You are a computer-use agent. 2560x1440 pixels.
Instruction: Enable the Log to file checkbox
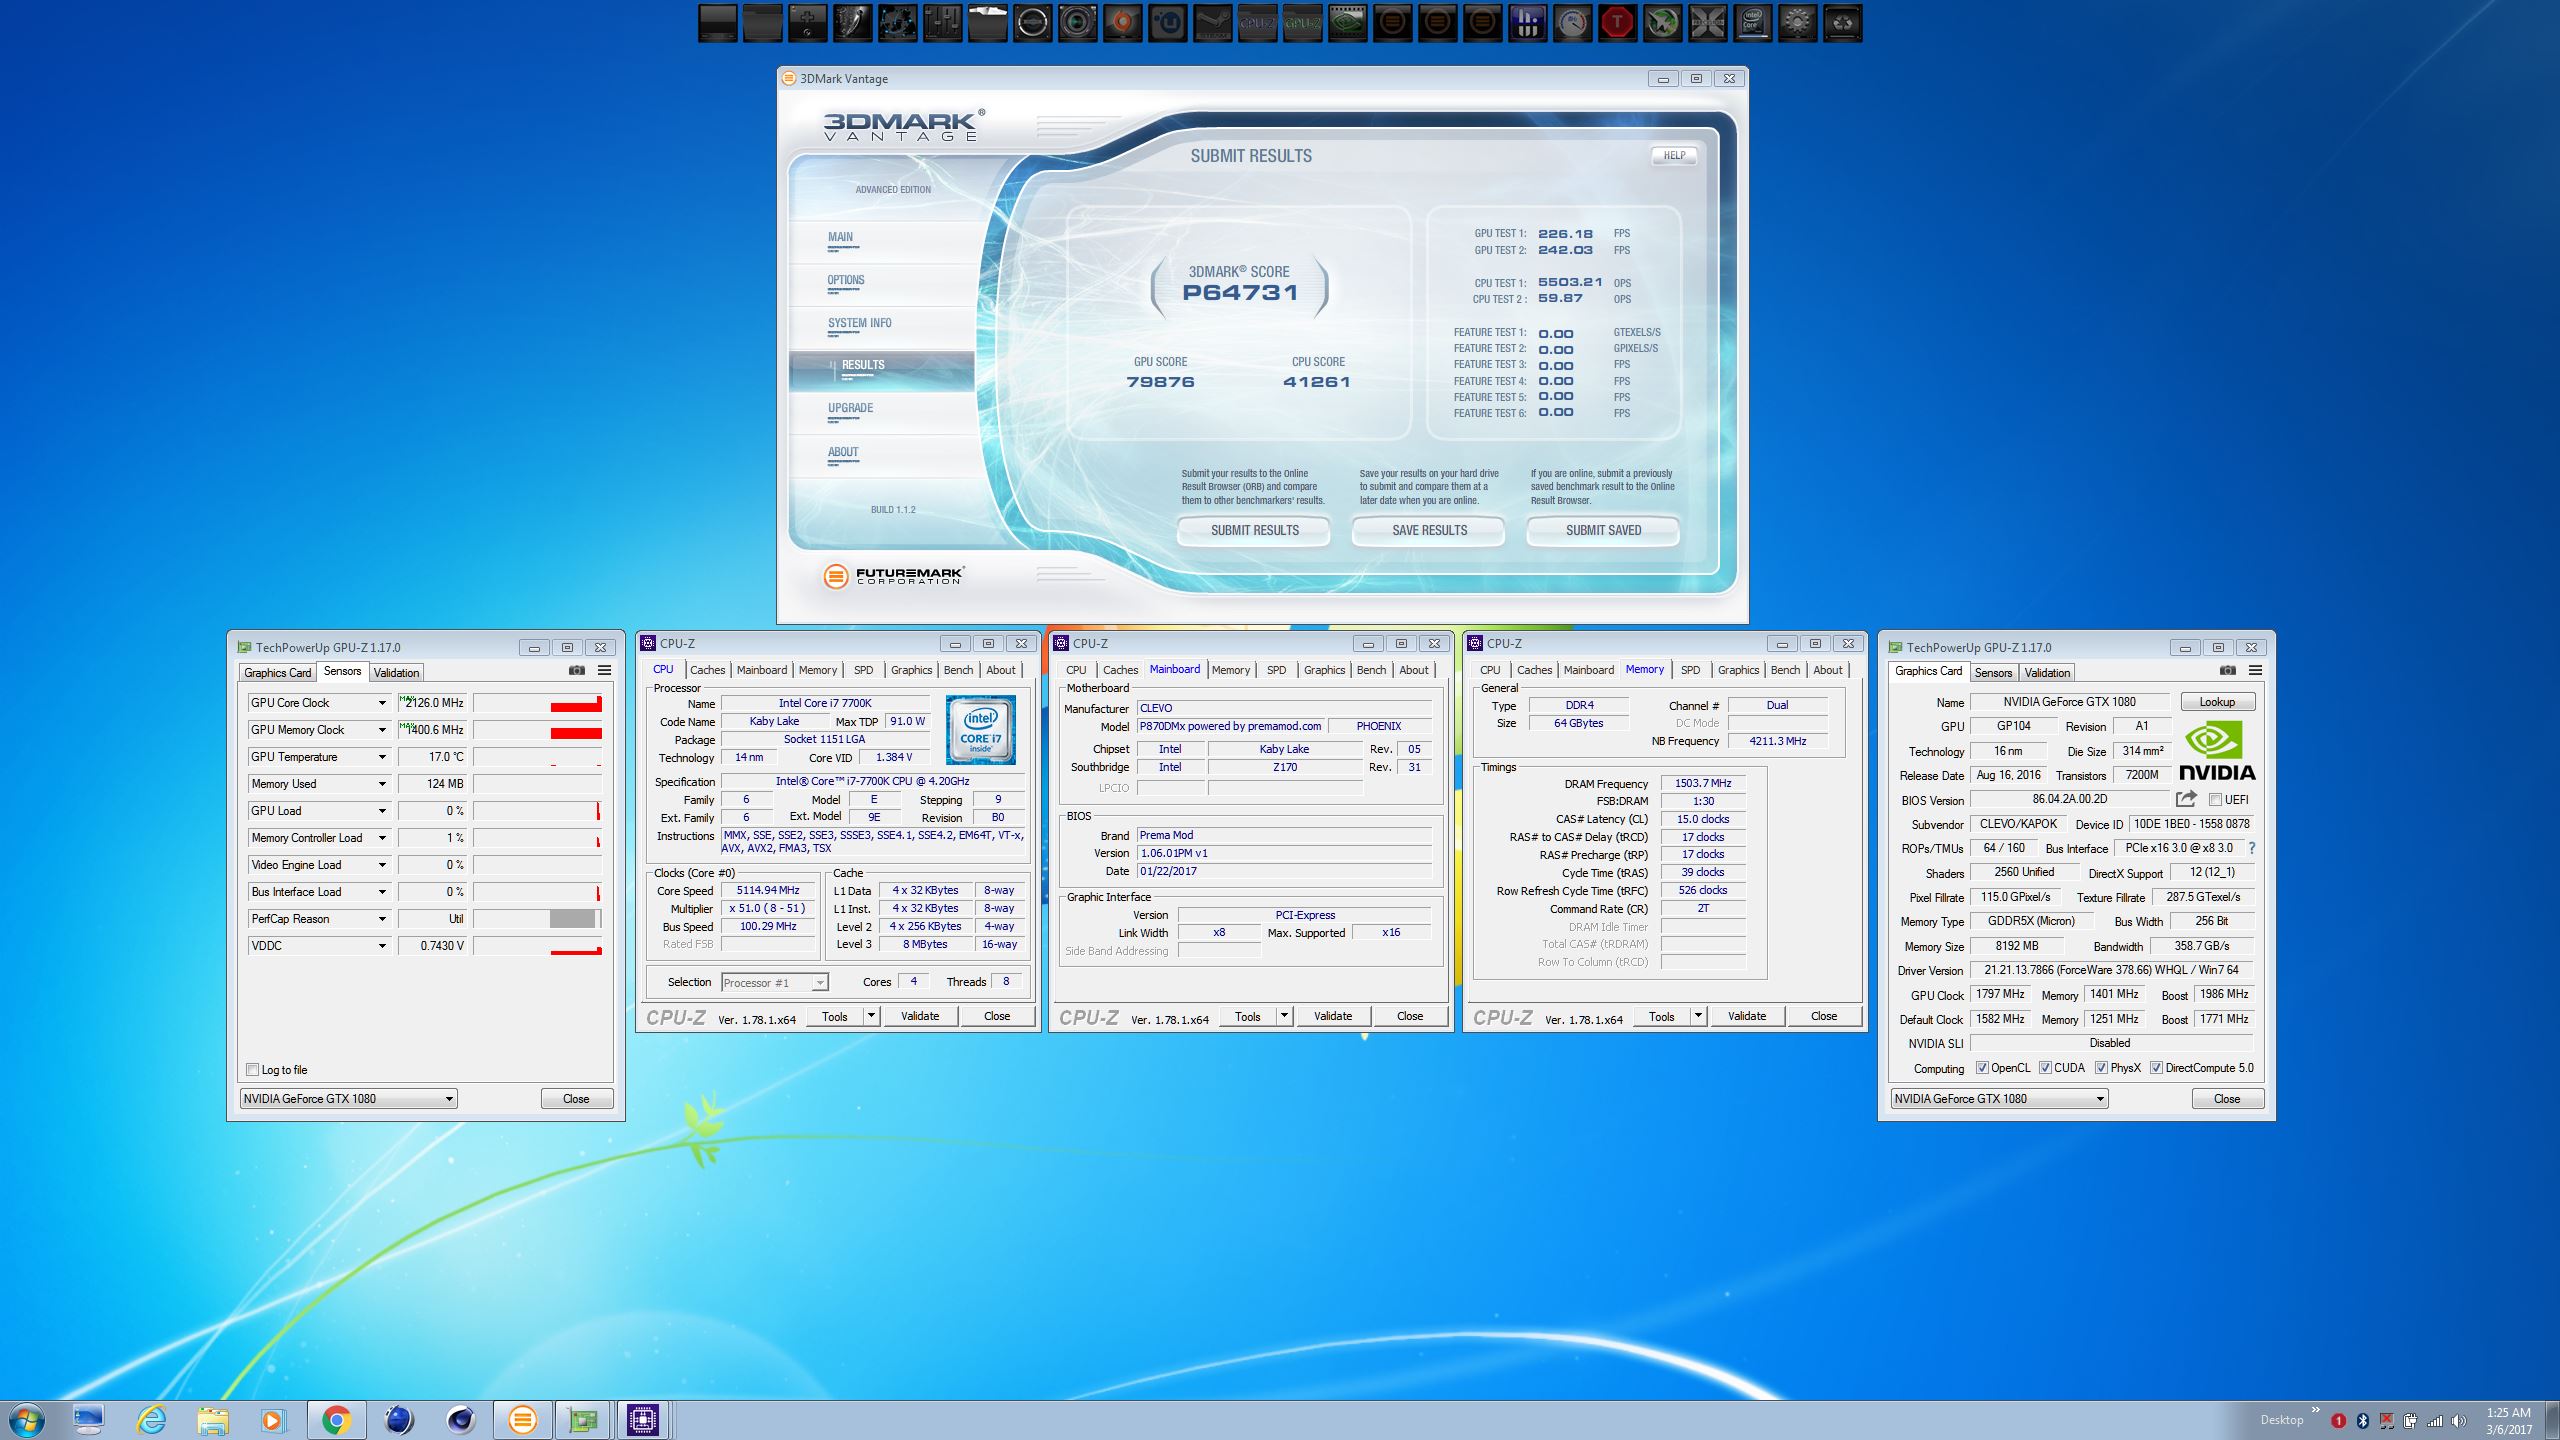point(253,1070)
